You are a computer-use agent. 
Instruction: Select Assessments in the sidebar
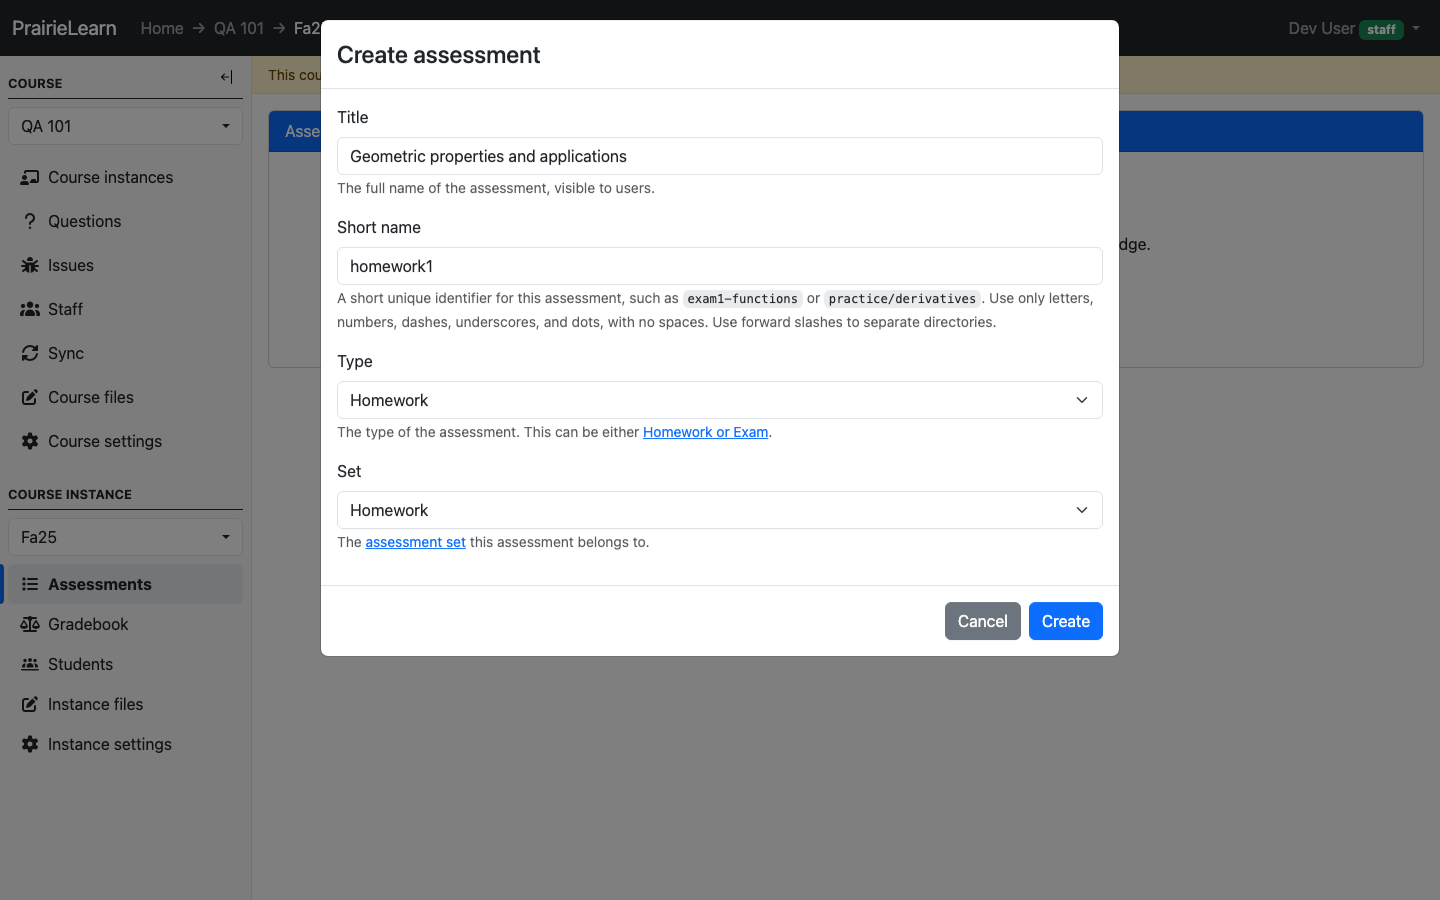coord(123,584)
